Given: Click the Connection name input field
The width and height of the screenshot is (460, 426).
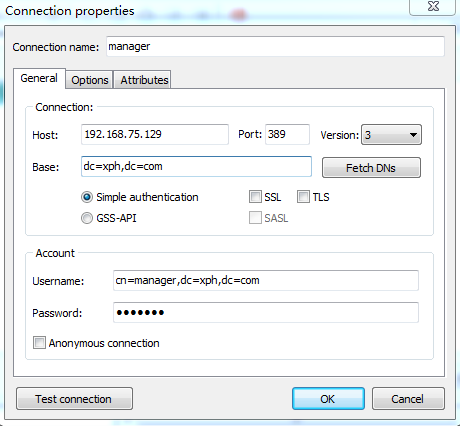Looking at the screenshot, I should (275, 46).
